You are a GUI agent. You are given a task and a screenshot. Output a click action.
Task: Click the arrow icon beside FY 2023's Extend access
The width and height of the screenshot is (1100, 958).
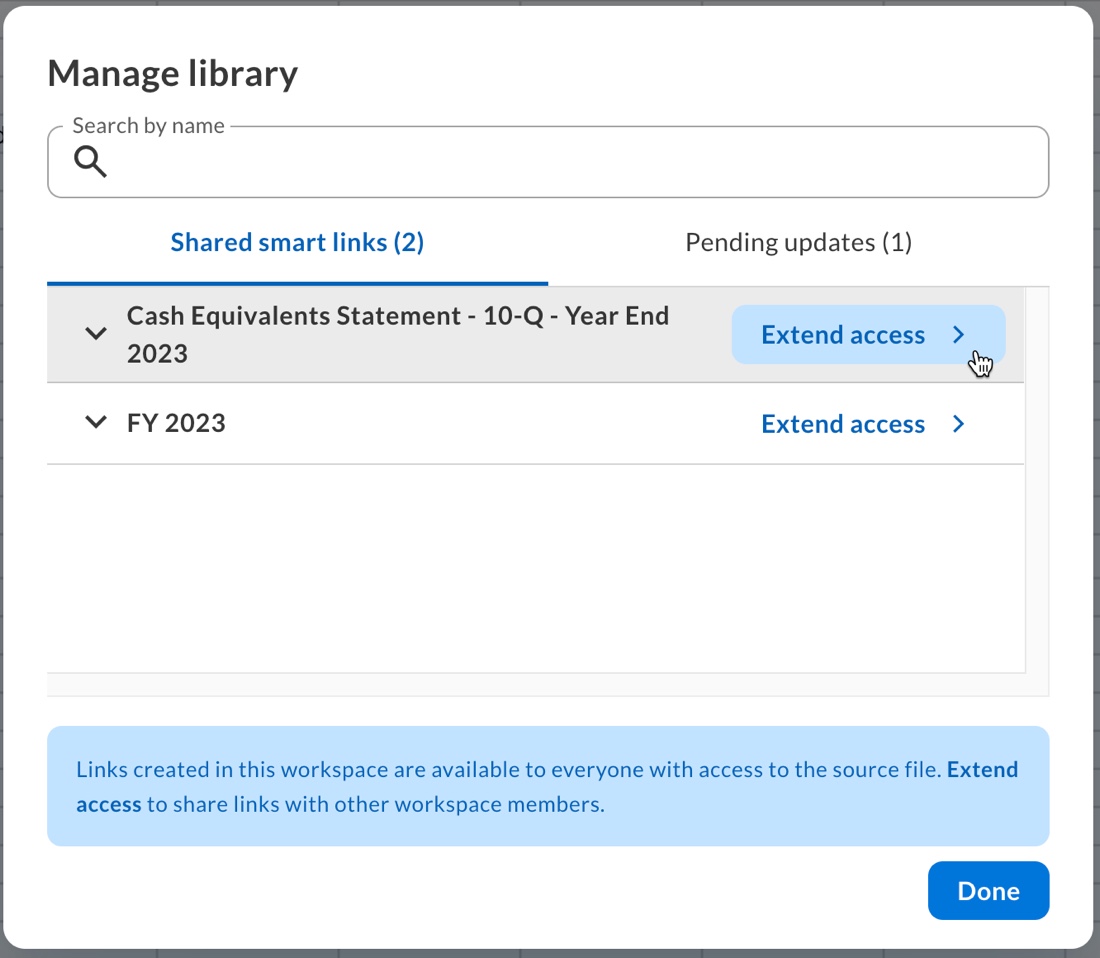(x=958, y=423)
